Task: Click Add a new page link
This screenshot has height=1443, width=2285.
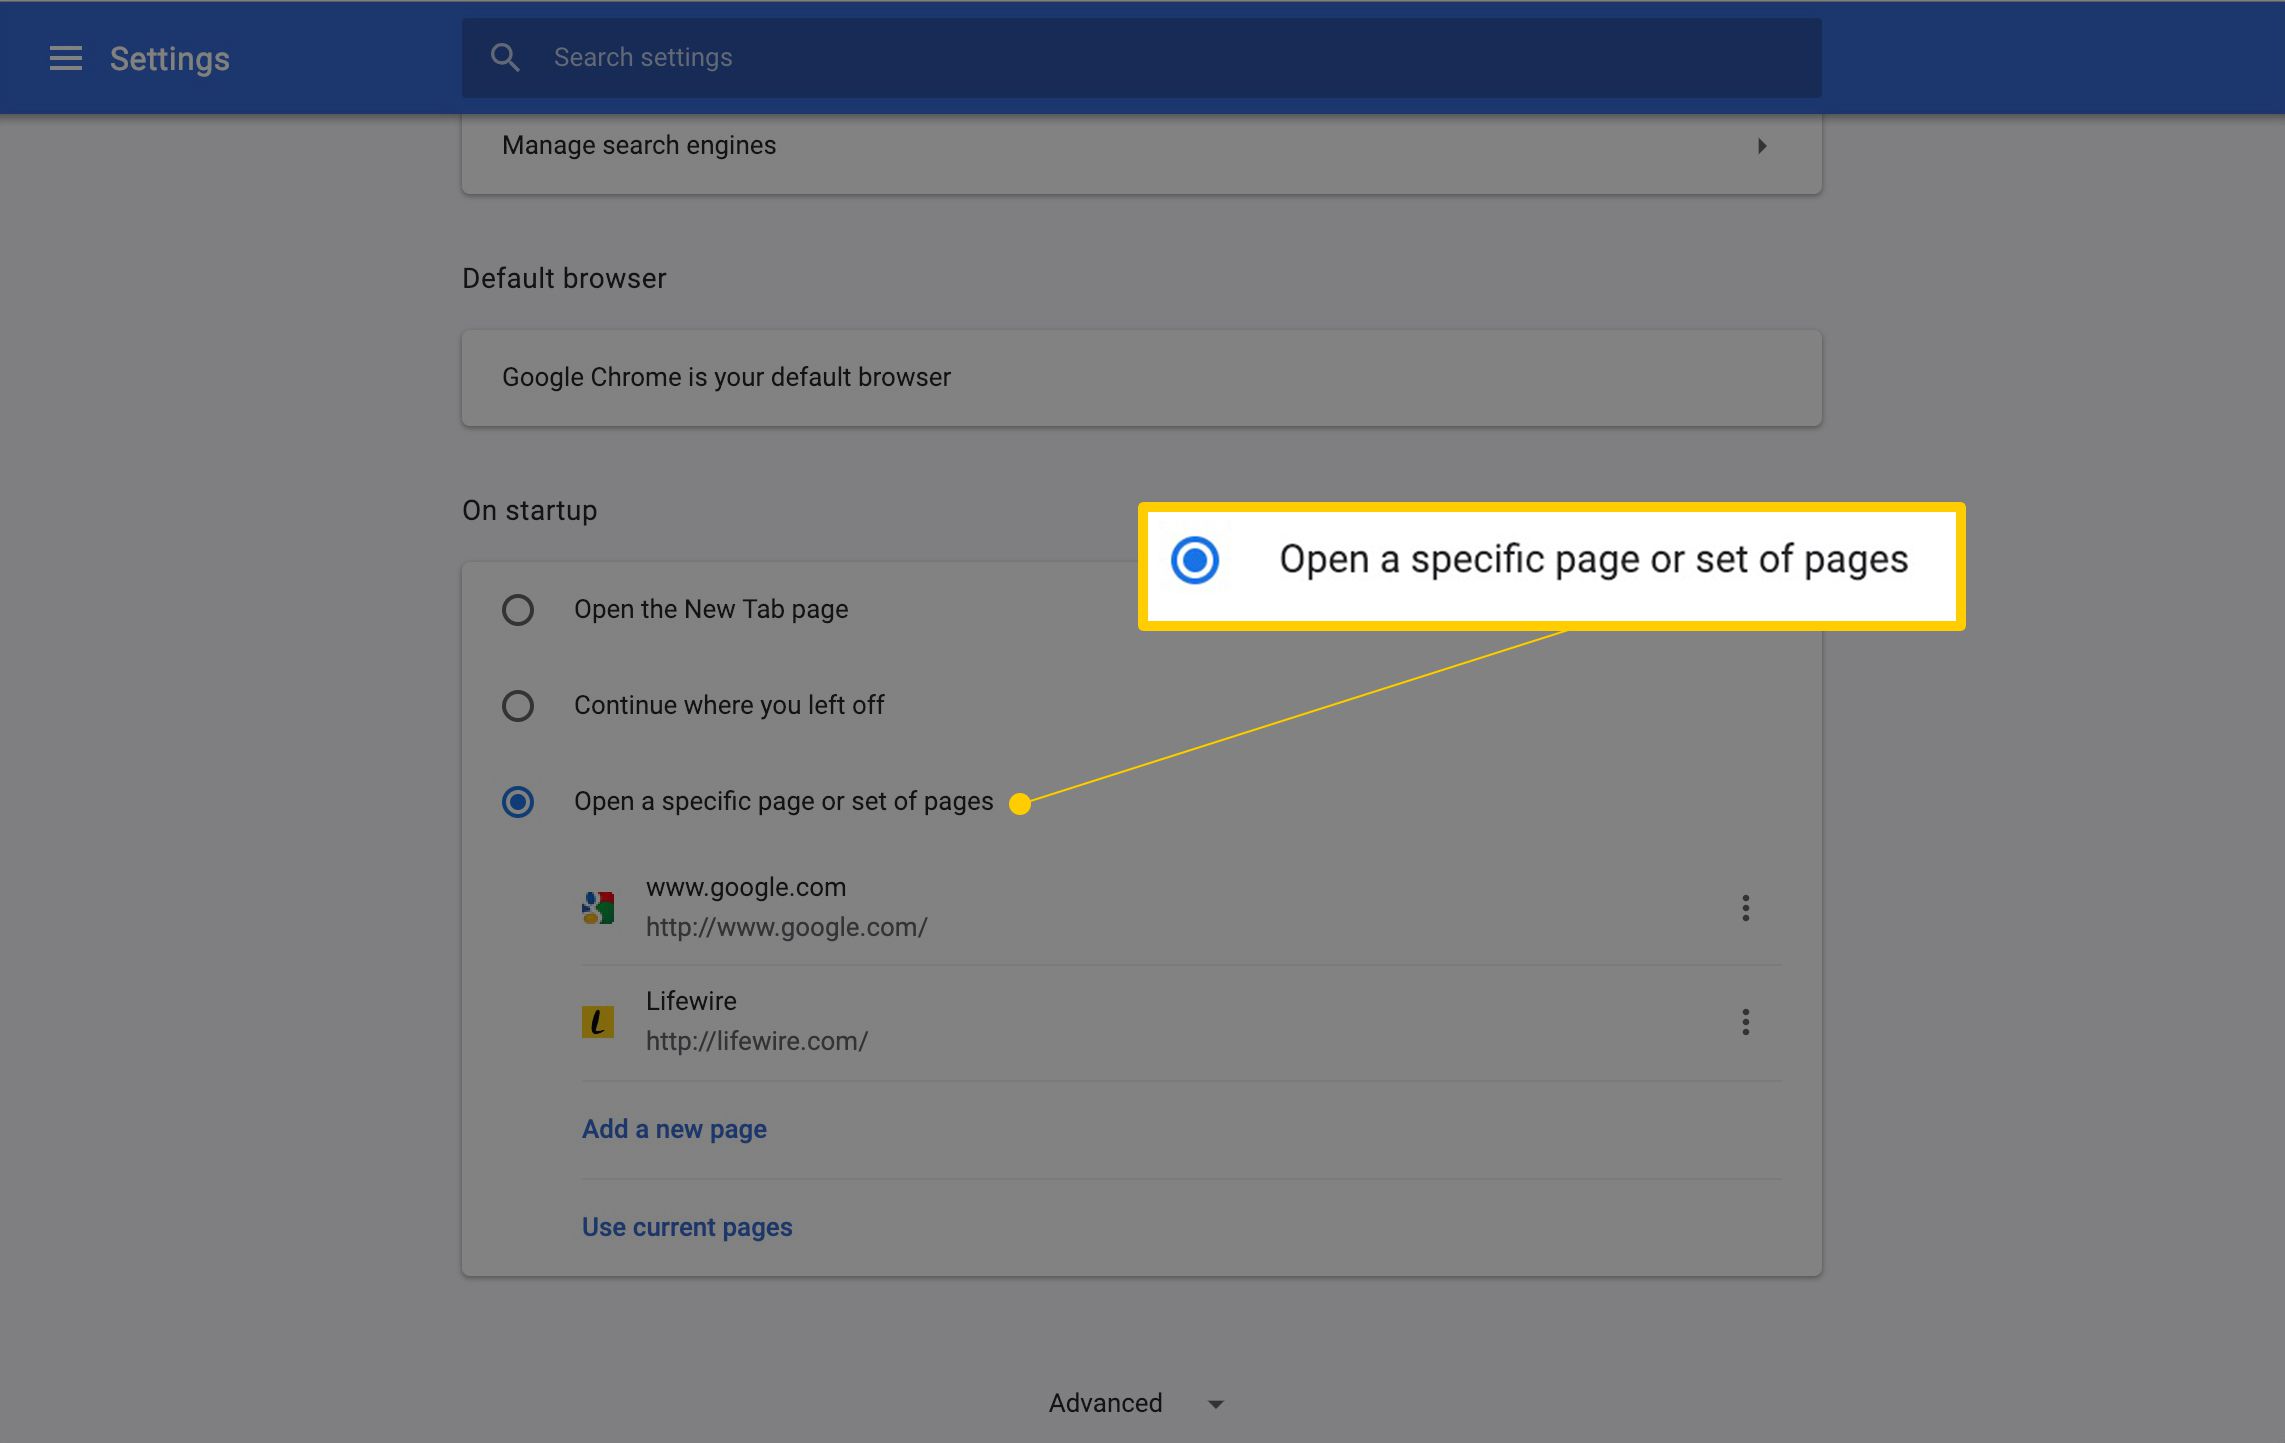Action: (x=673, y=1129)
